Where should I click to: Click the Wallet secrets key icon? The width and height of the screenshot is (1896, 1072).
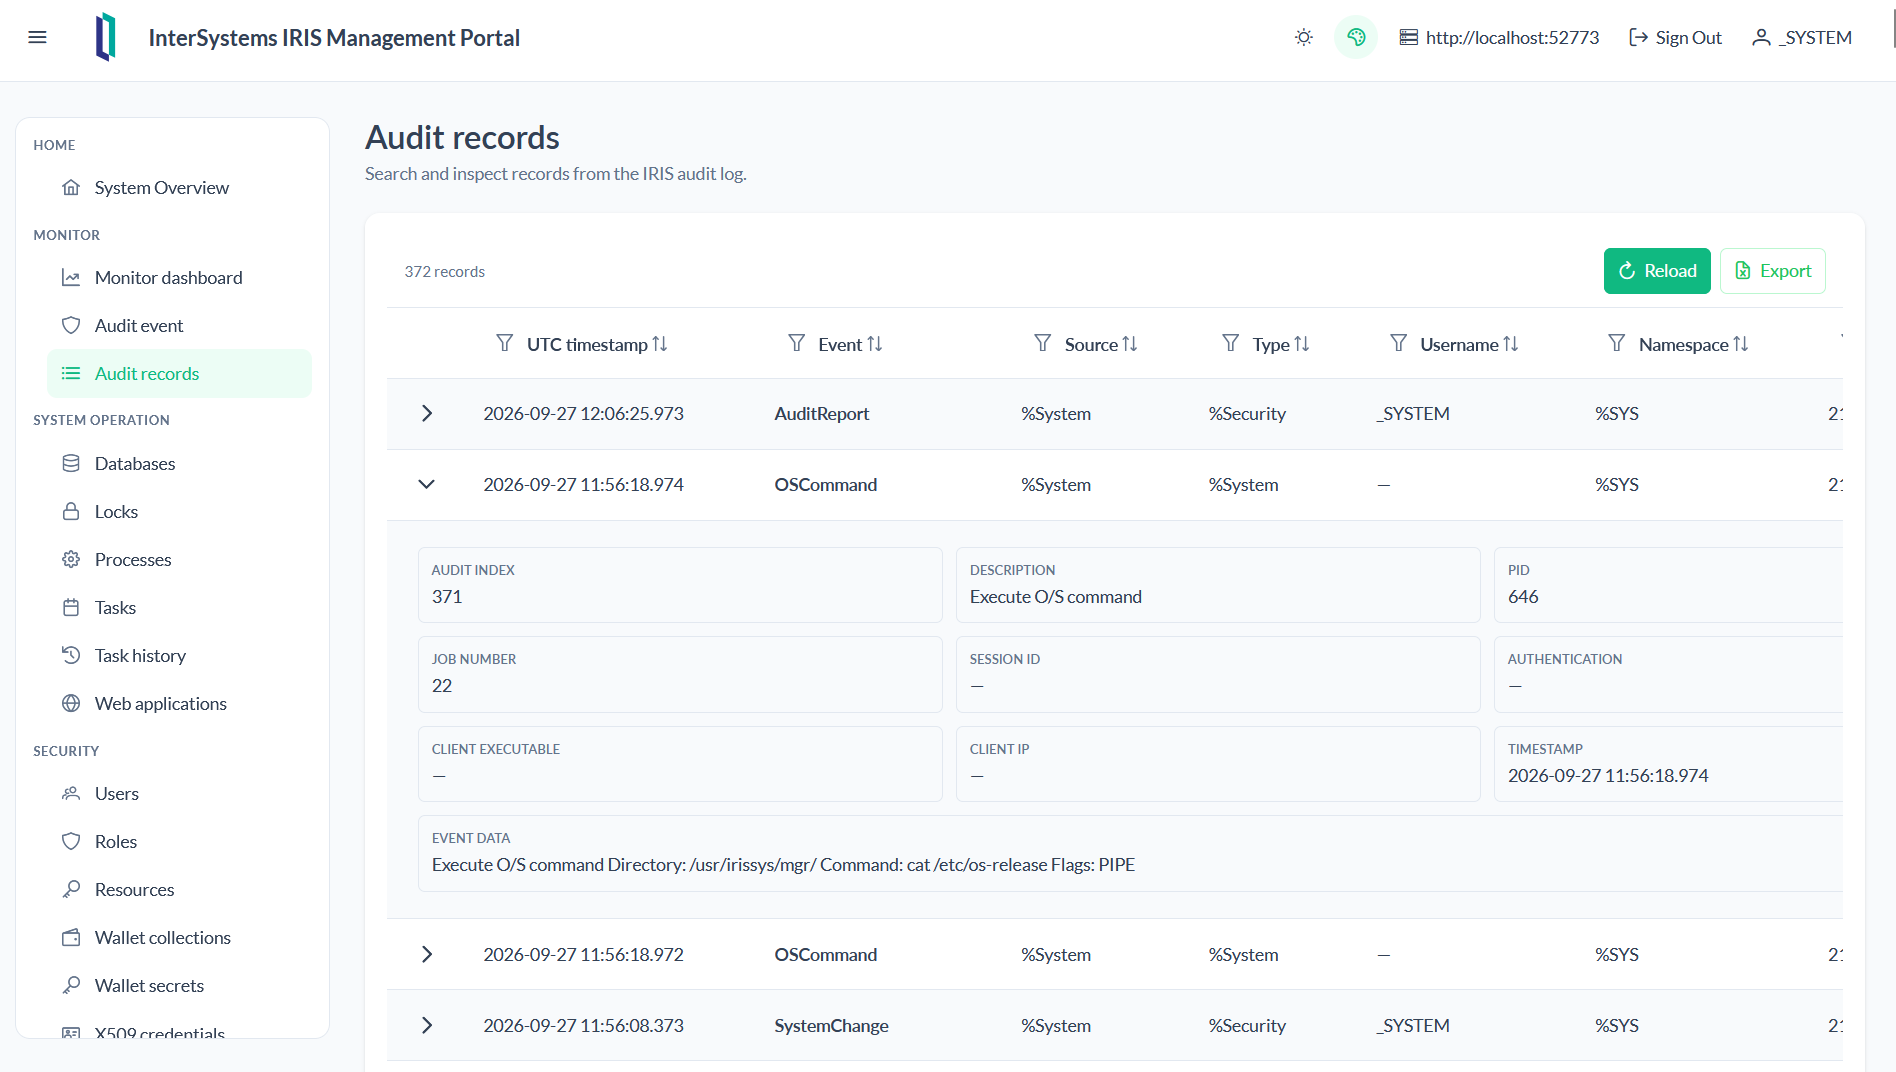pos(71,986)
